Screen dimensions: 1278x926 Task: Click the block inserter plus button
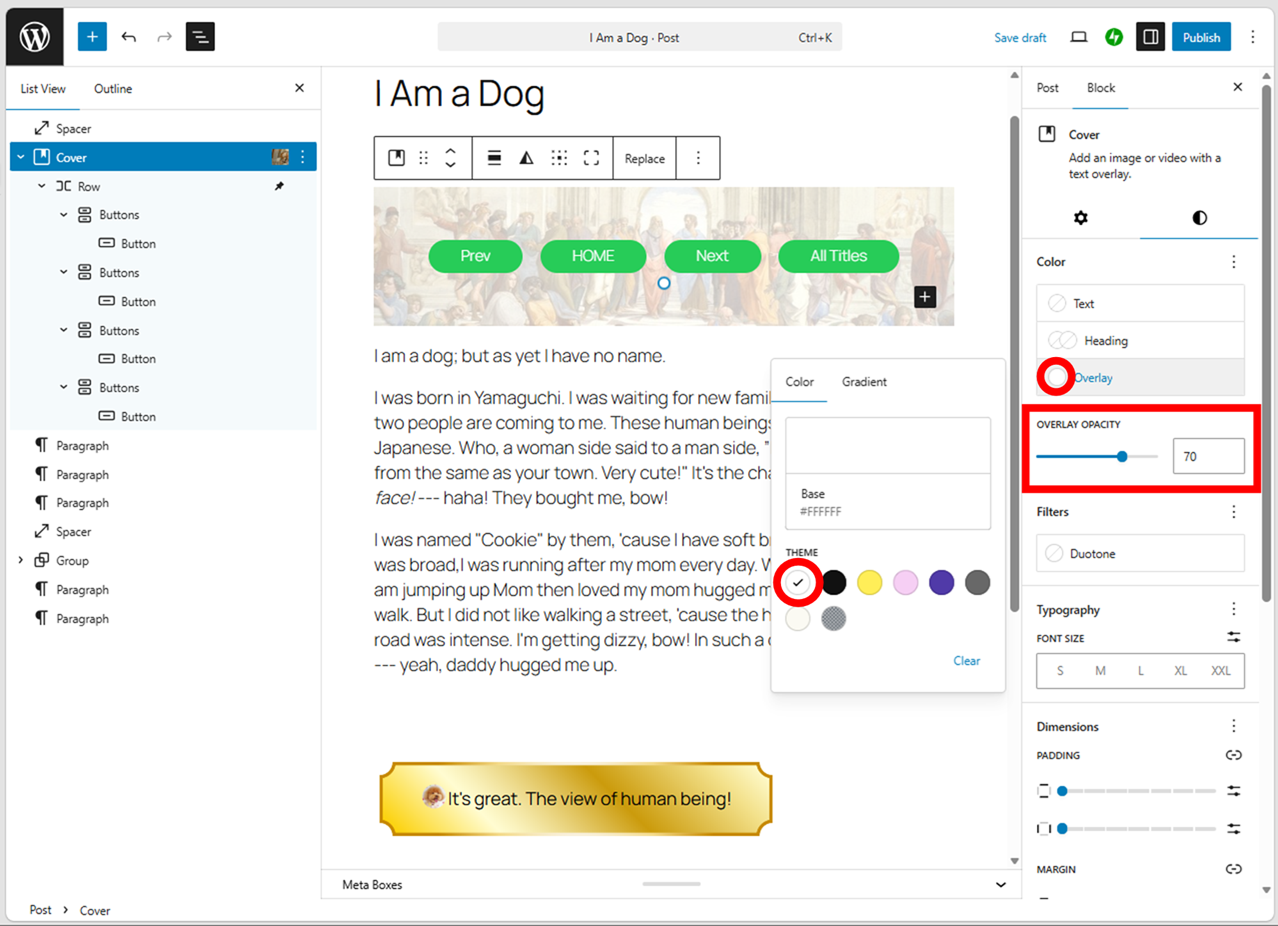click(92, 37)
